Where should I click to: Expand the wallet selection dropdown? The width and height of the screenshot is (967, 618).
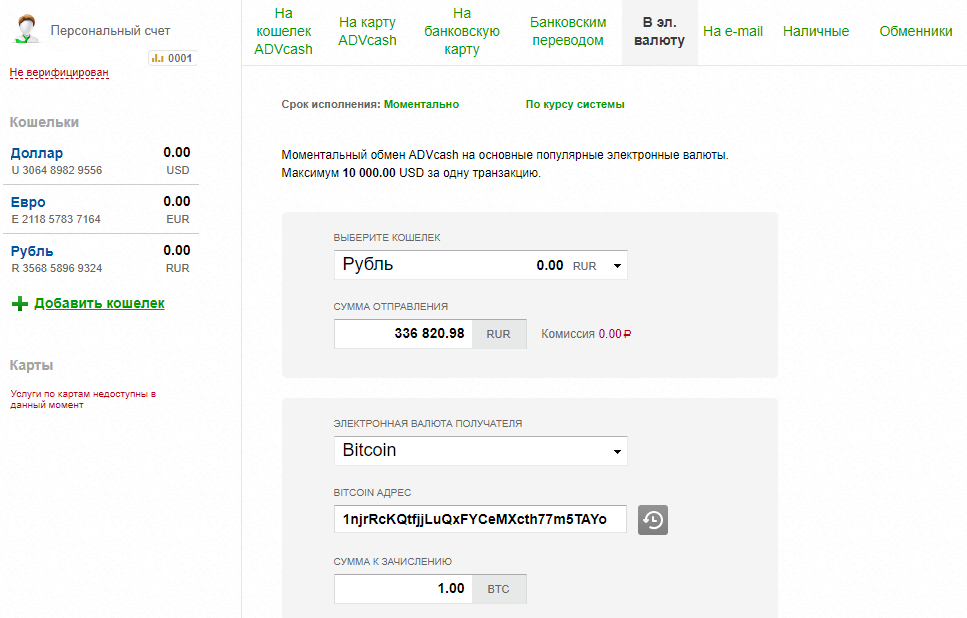[x=480, y=265]
